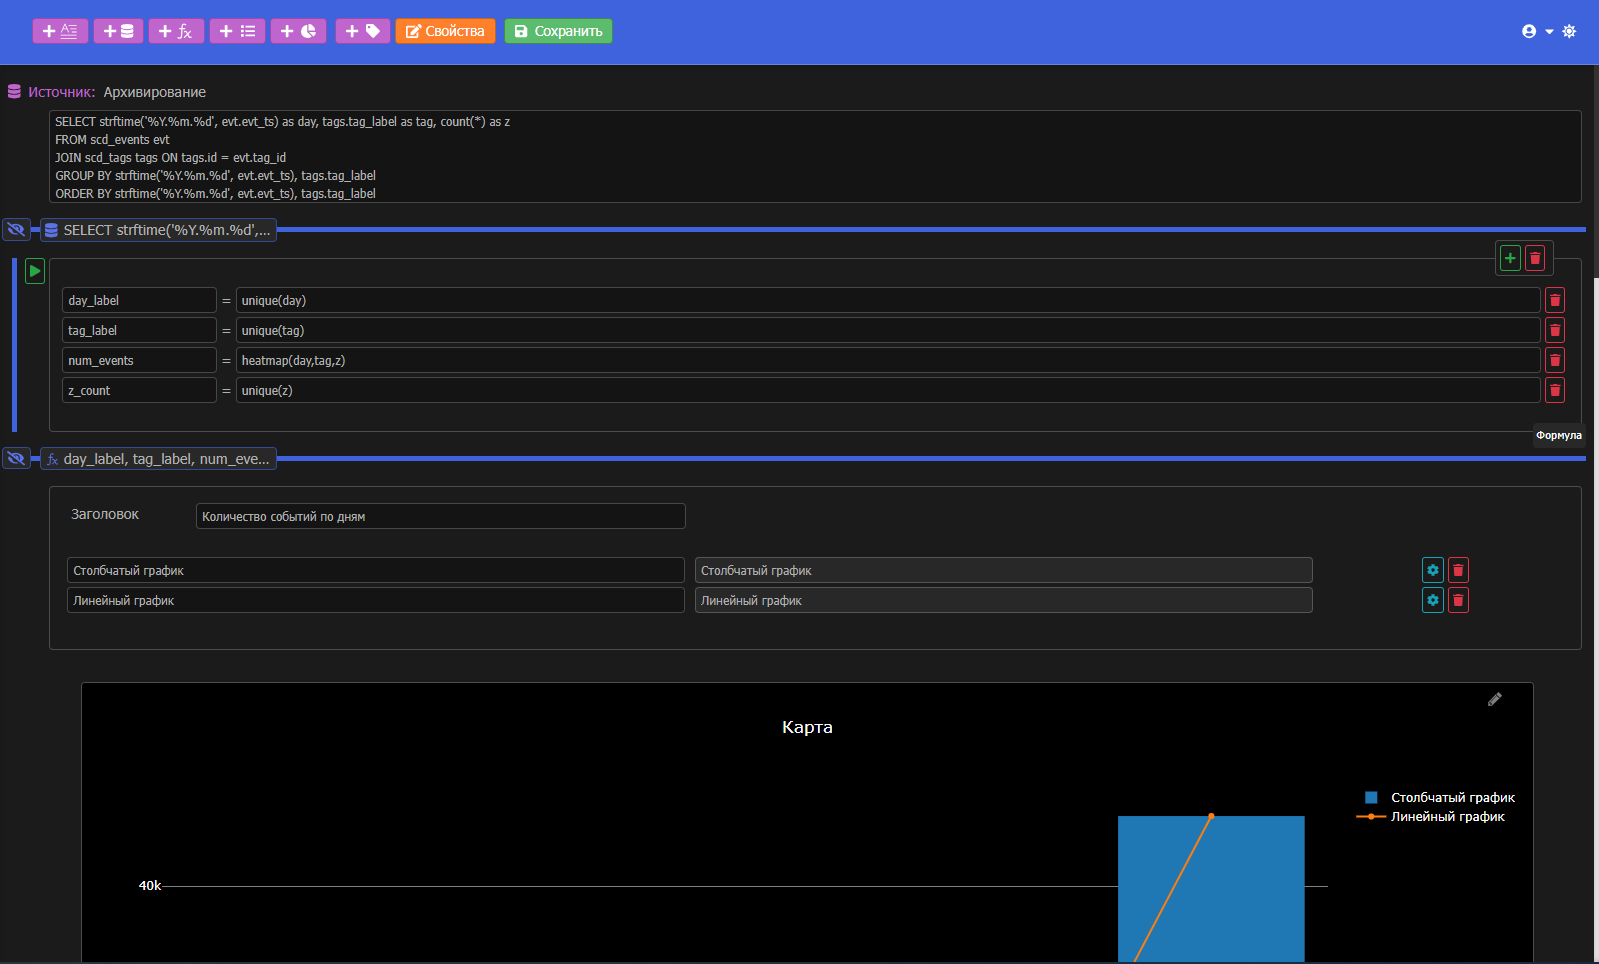This screenshot has width=1599, height=964.
Task: Click the pencil edit icon on chart
Action: pyautogui.click(x=1494, y=700)
